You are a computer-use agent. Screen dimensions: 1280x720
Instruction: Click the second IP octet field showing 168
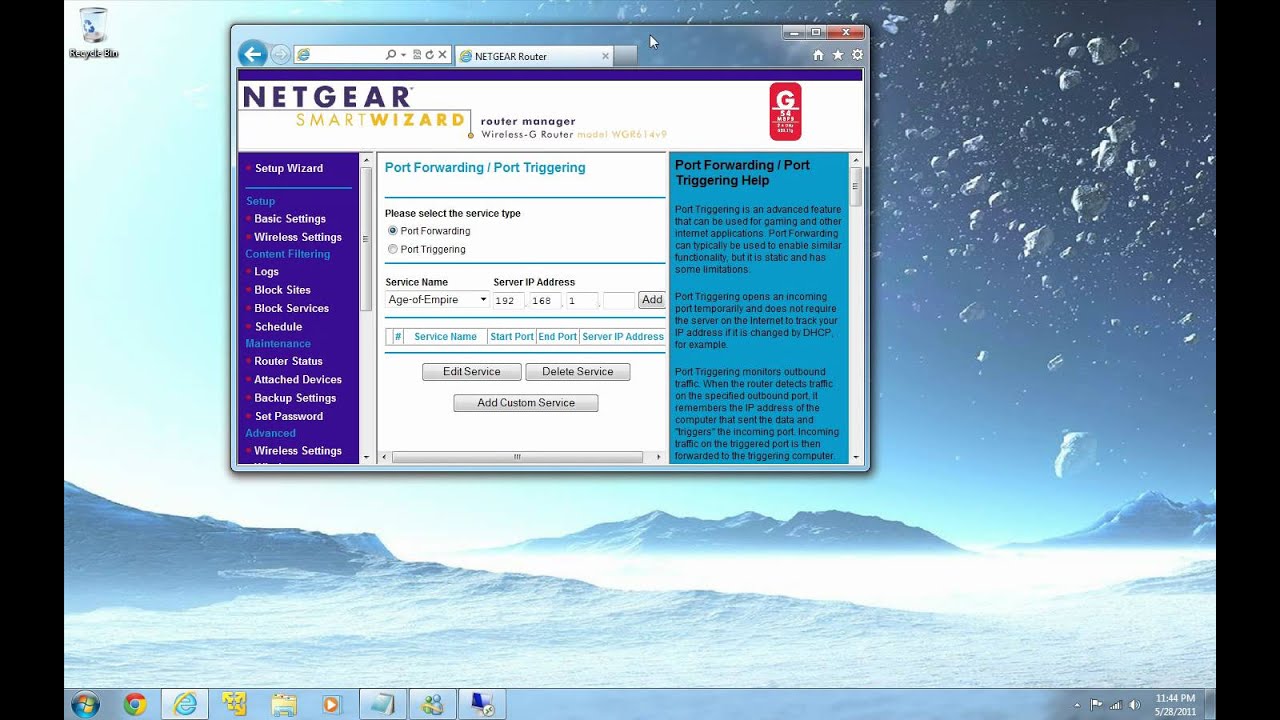coord(545,300)
